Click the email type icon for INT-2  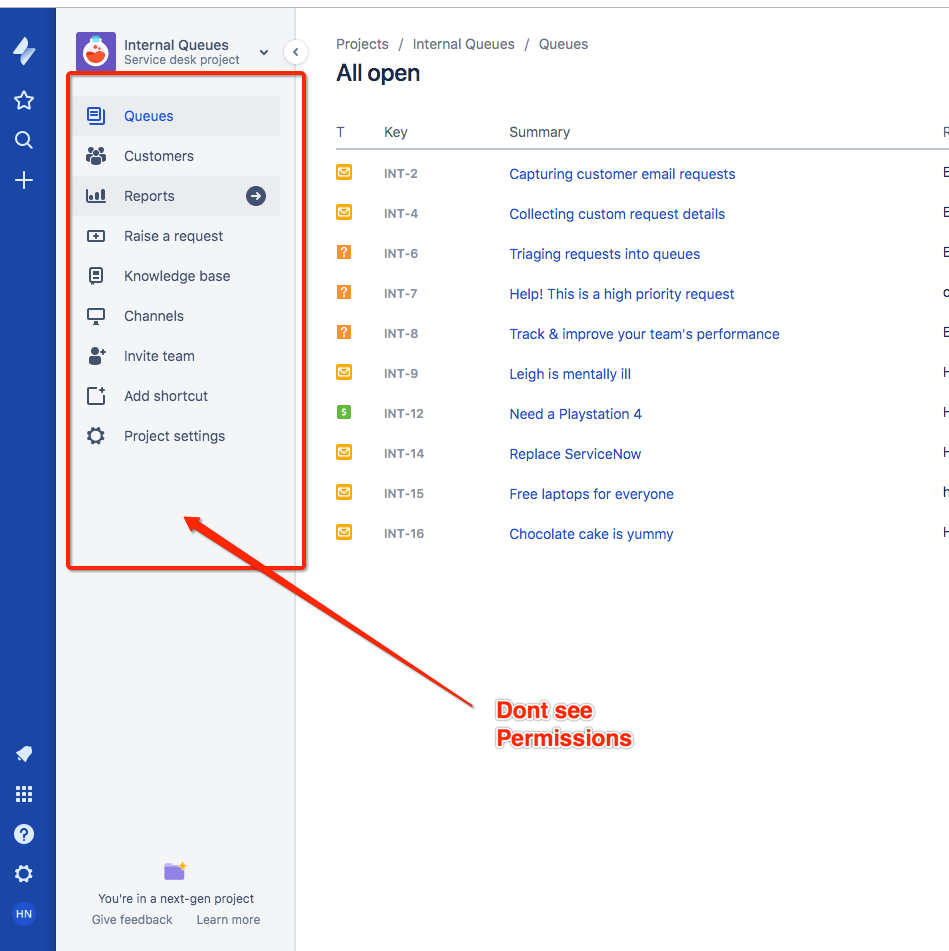click(x=344, y=173)
